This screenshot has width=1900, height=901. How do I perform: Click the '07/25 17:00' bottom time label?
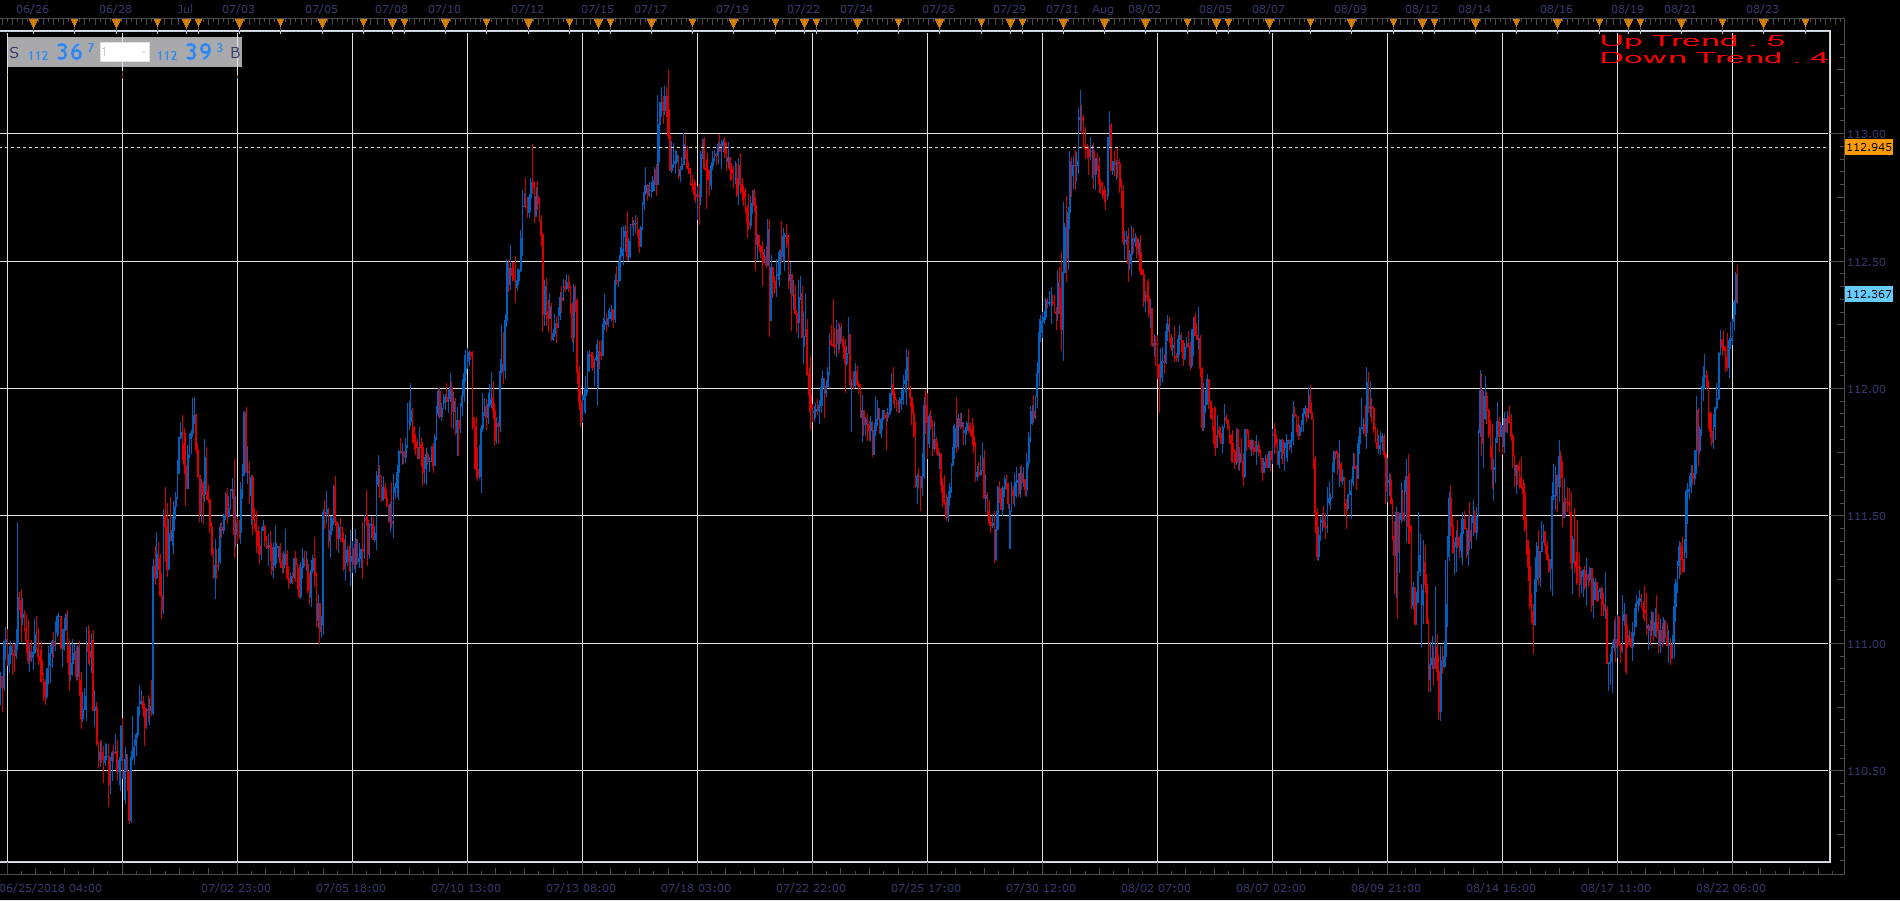[x=926, y=888]
